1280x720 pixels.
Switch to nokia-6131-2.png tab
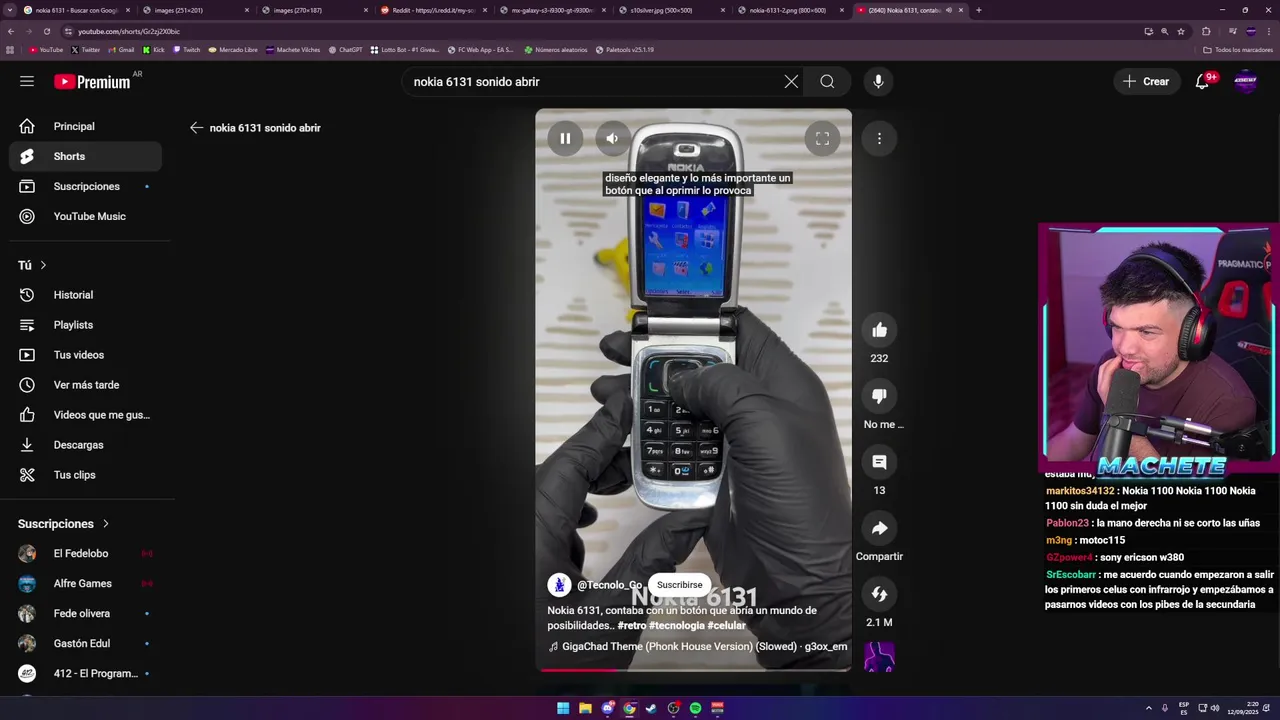(791, 10)
